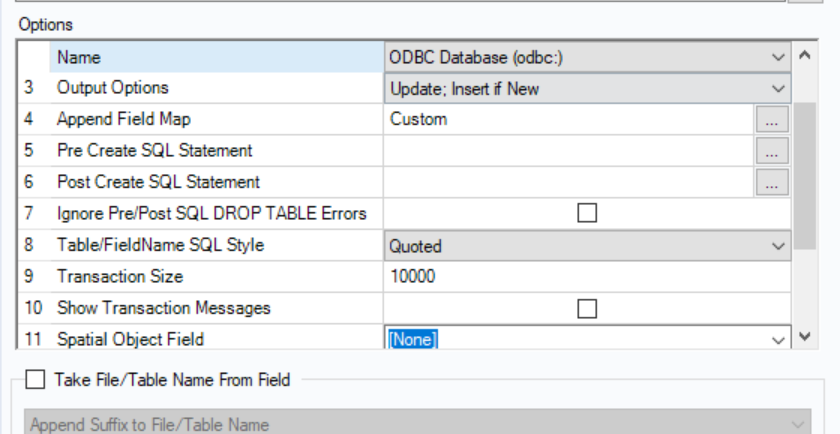The width and height of the screenshot is (840, 434).
Task: Click the options list scroll up arrow
Action: pyautogui.click(x=805, y=55)
